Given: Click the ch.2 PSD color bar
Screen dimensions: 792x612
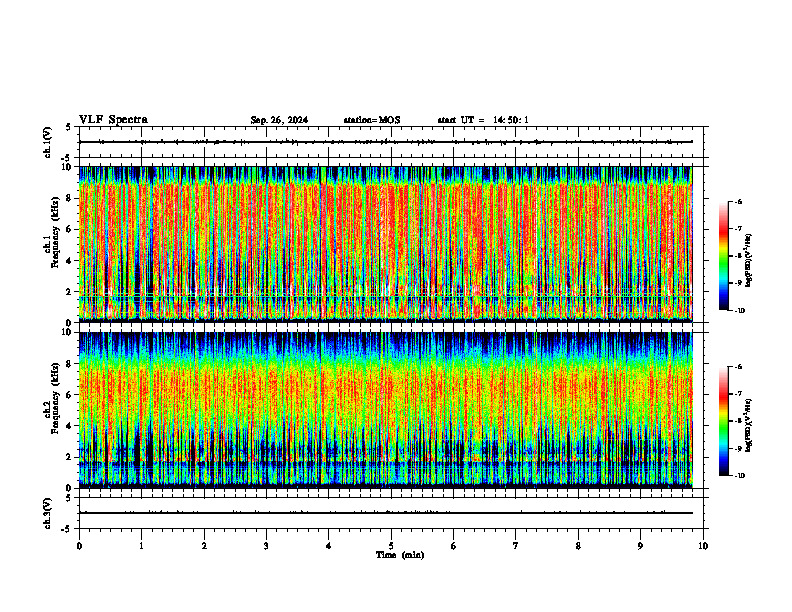Looking at the screenshot, I should [x=723, y=421].
